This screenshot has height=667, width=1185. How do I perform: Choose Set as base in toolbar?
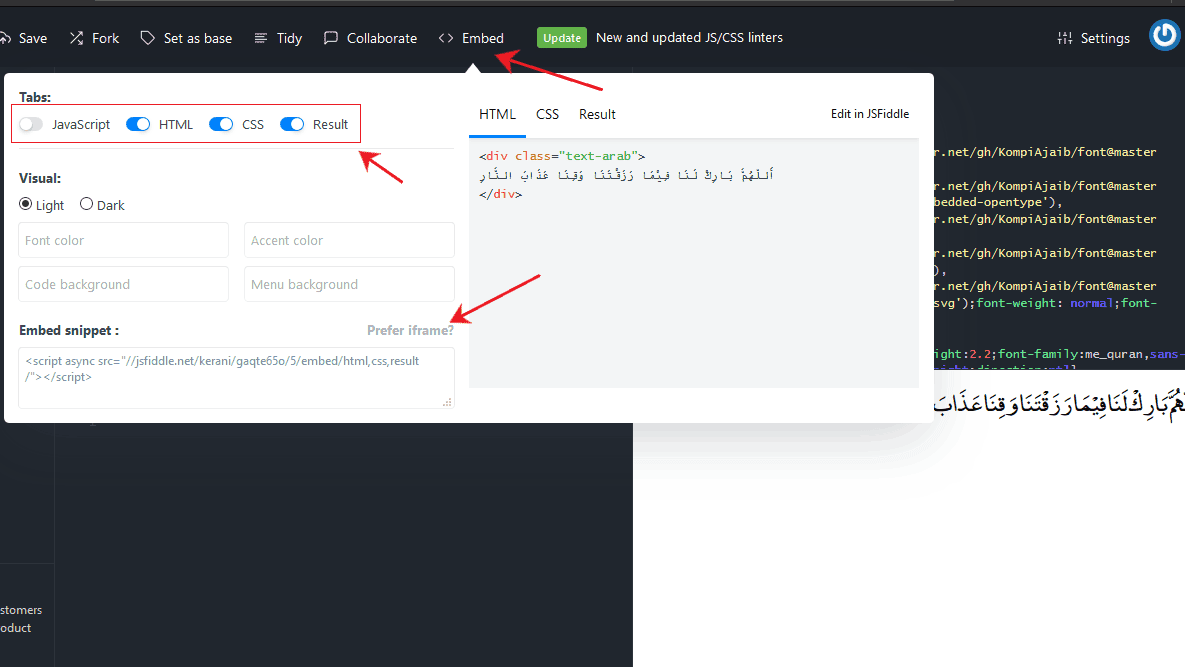[197, 38]
